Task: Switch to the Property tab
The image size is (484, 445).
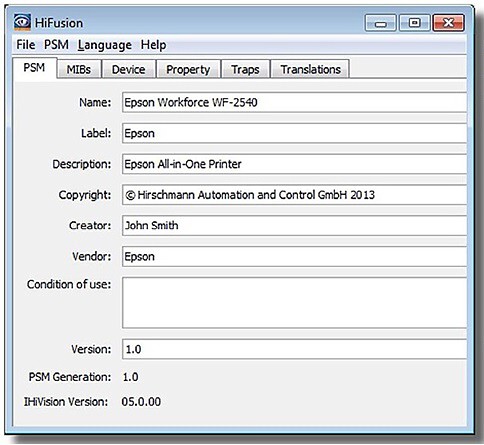Action: (x=188, y=69)
